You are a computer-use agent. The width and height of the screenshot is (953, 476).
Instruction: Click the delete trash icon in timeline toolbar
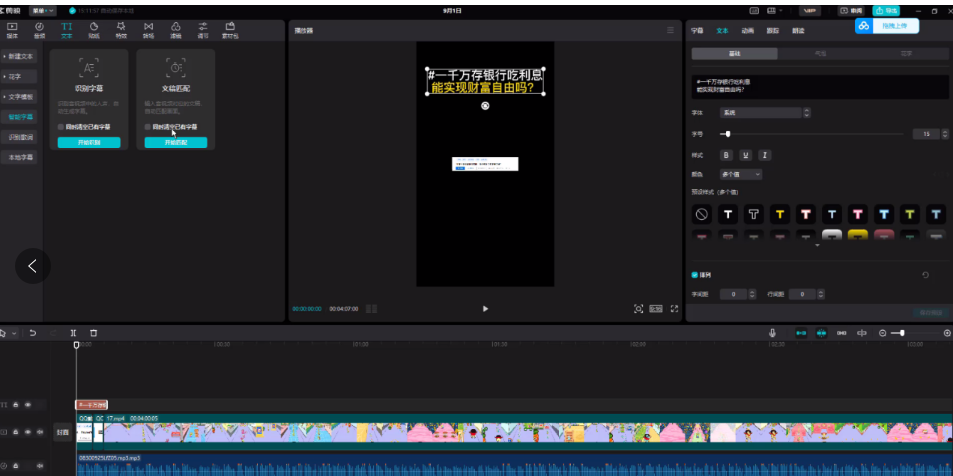pyautogui.click(x=94, y=332)
